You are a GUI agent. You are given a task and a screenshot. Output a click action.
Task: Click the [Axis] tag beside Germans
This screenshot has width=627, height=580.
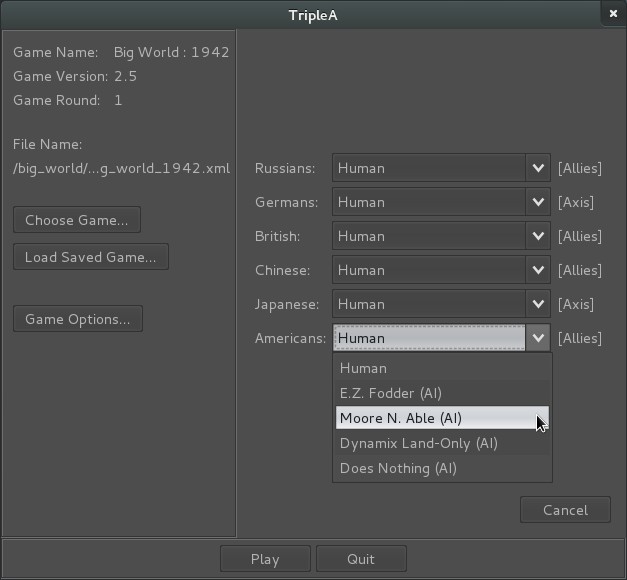pos(576,202)
